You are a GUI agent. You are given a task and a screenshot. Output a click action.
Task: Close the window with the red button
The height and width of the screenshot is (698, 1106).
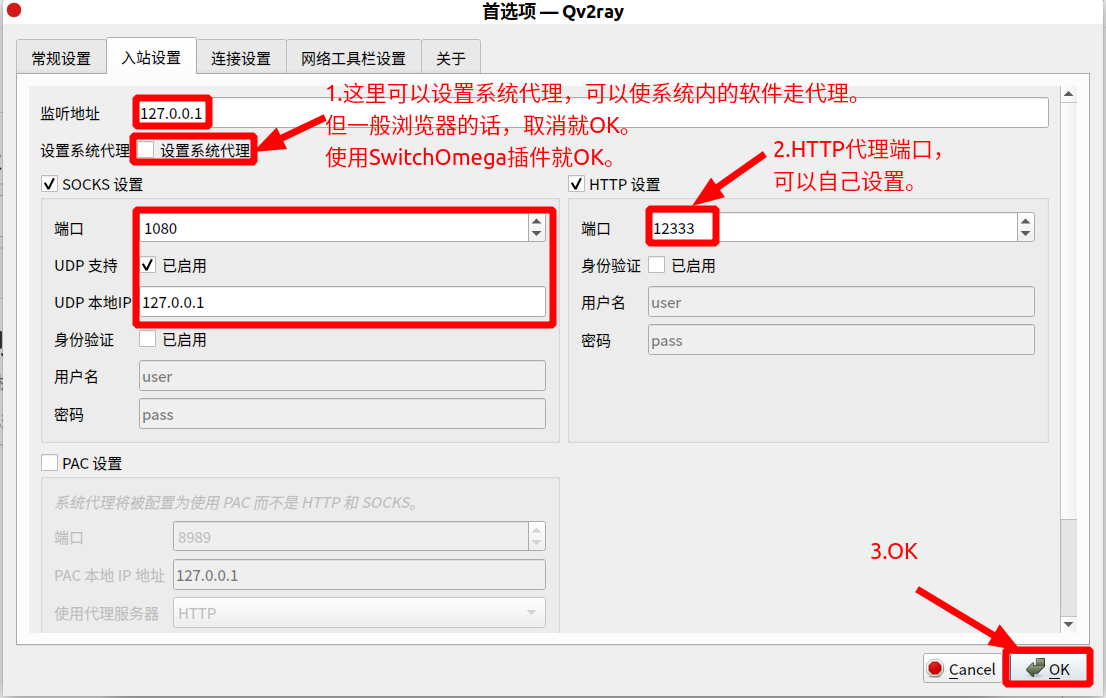(13, 10)
